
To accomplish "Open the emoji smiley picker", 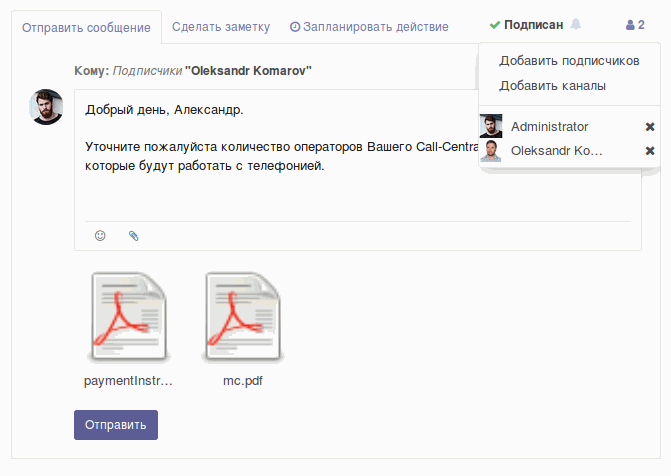I will [100, 236].
